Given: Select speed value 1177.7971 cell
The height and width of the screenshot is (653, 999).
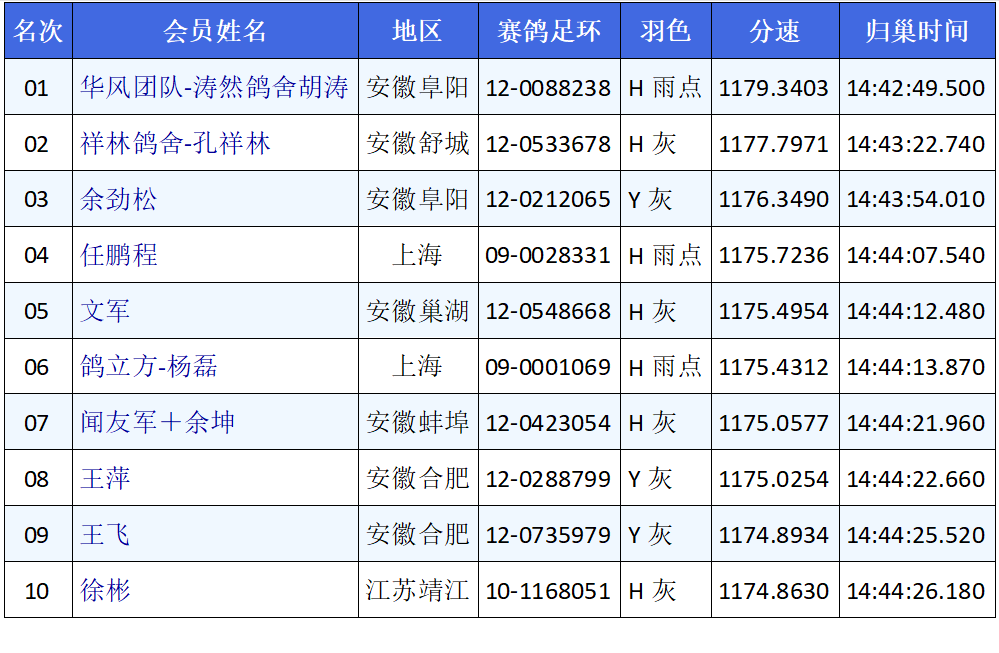Looking at the screenshot, I should (774, 144).
